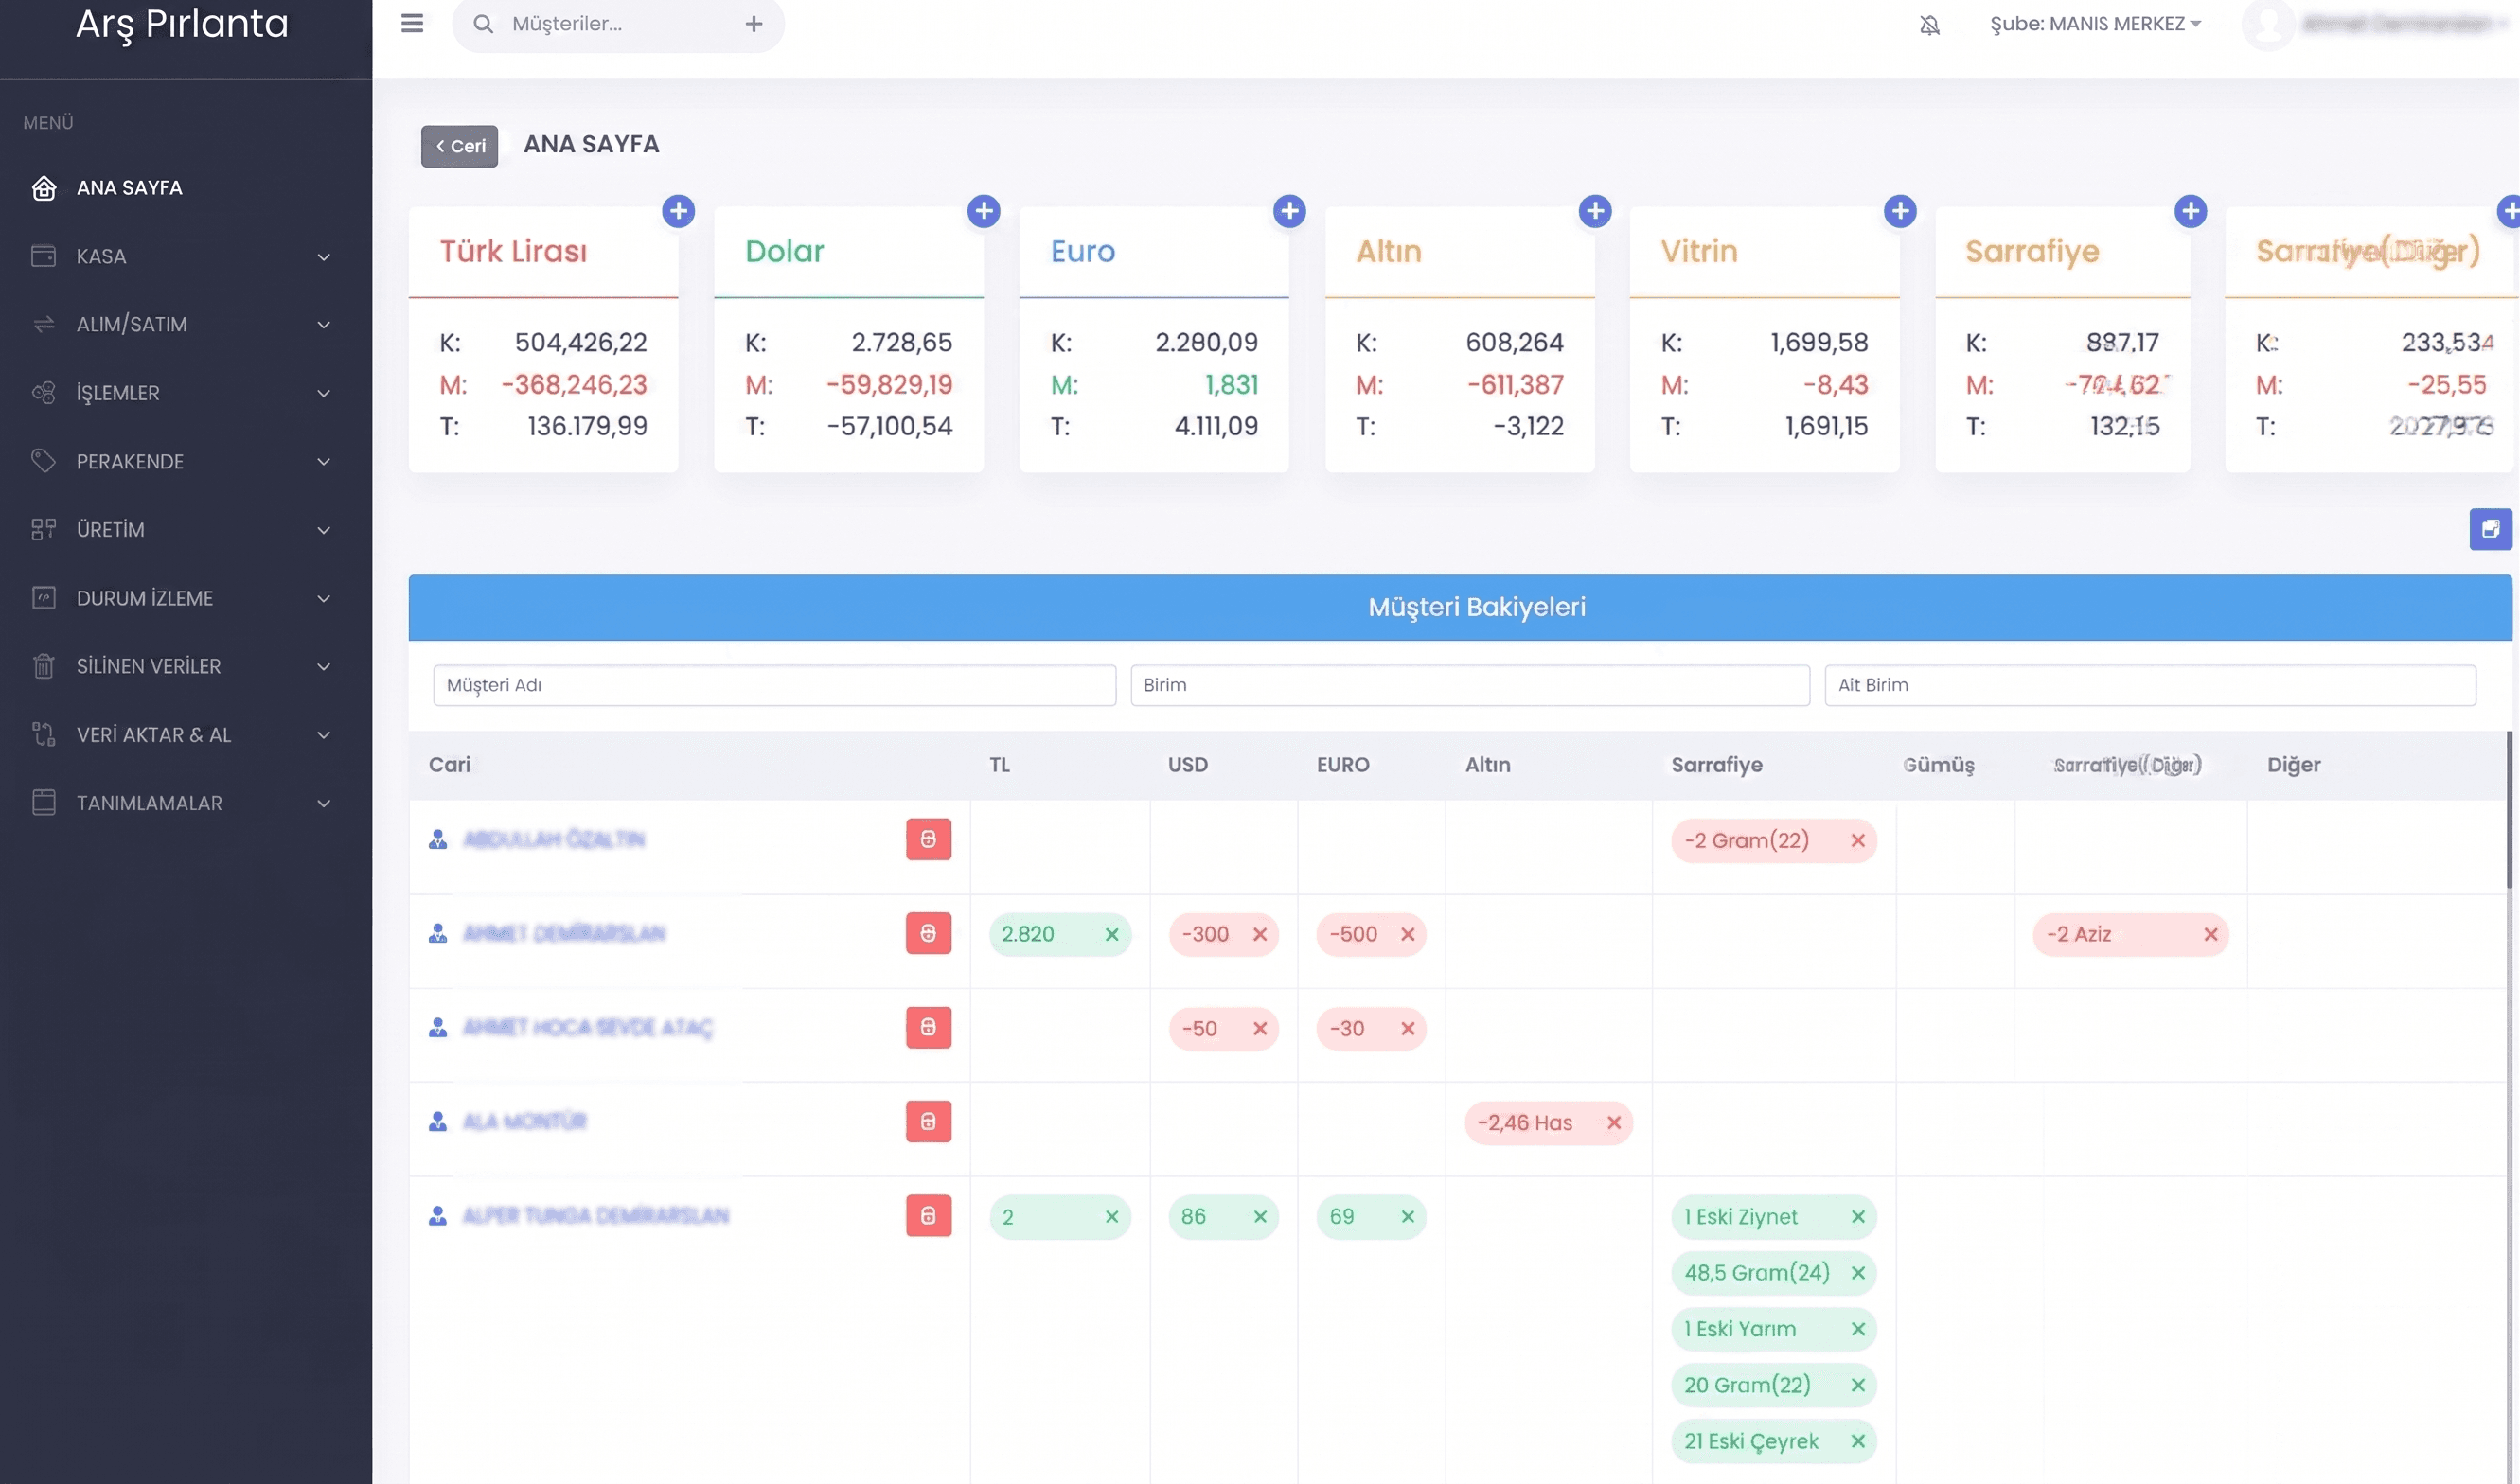Click the VERİ AKTAR & AL transfer icon
Image resolution: width=2520 pixels, height=1484 pixels.
(43, 734)
